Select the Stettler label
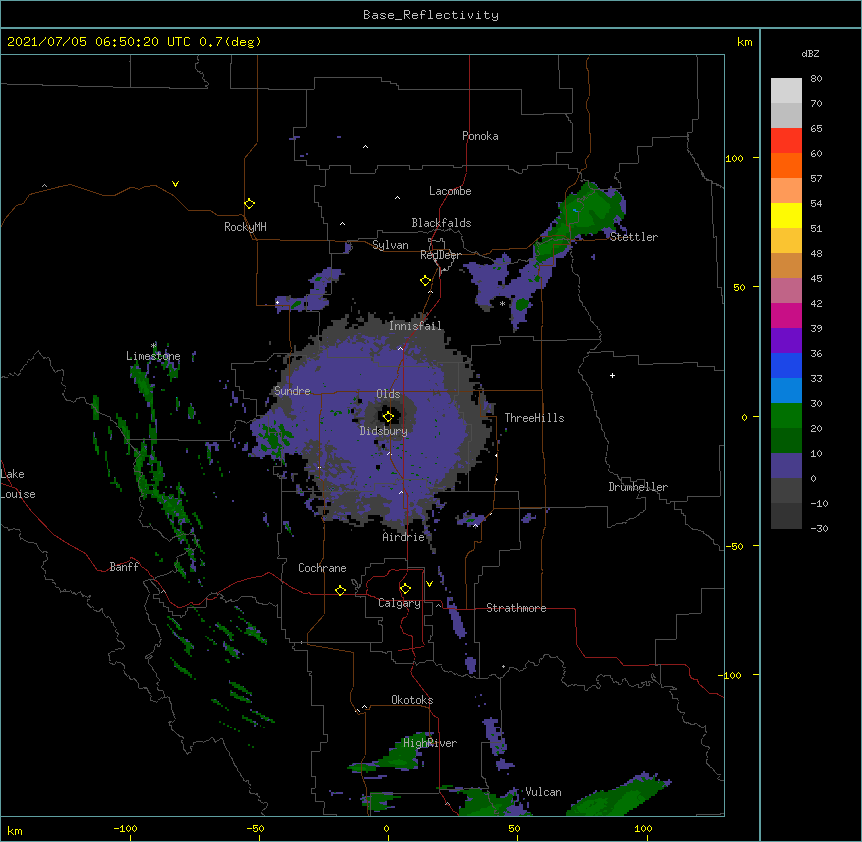Screen dimensions: 862x842 633,237
